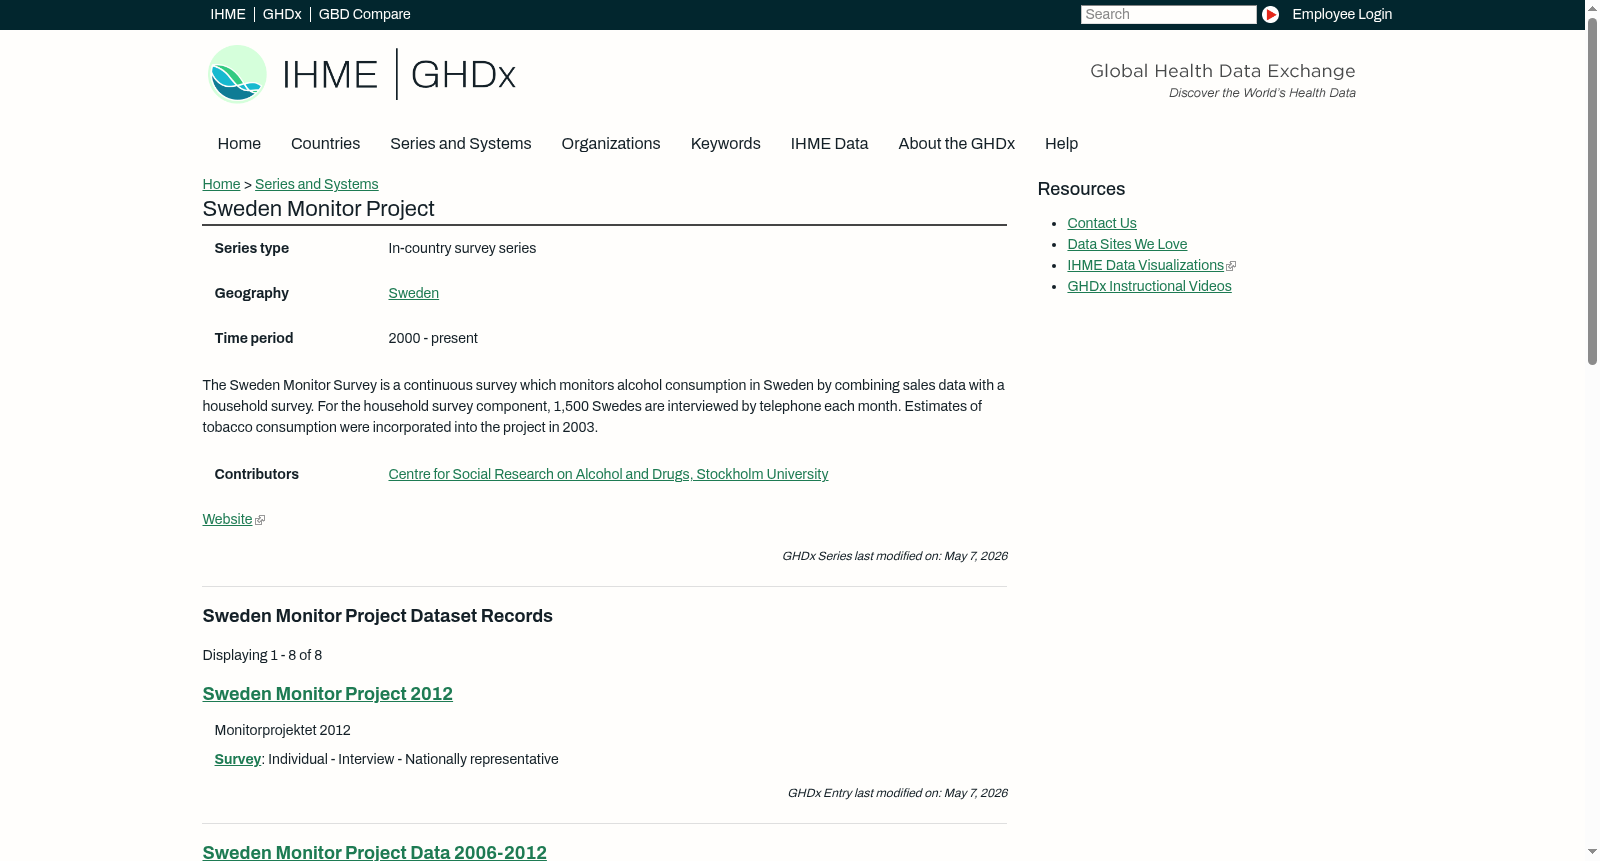Click 'Displaying 1 - 8 of 8' text
1600x861 pixels.
pos(262,656)
